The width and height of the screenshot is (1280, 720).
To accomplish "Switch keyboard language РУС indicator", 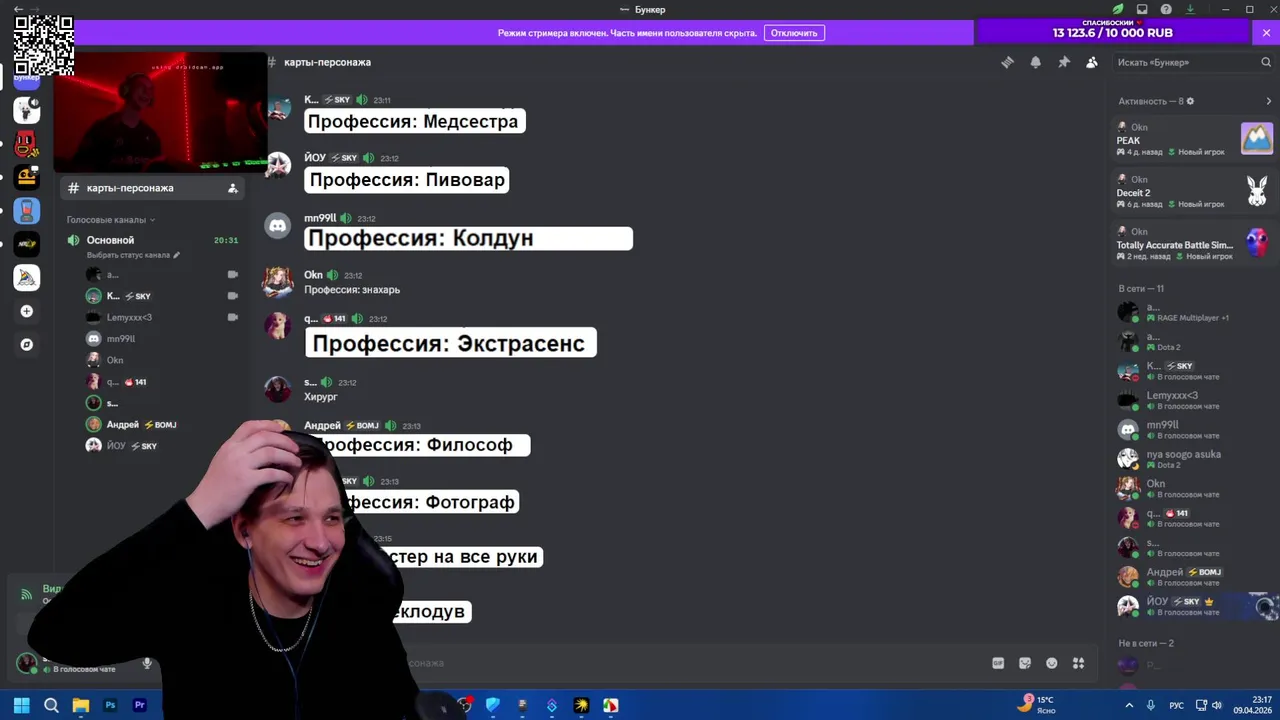I will pyautogui.click(x=1177, y=705).
